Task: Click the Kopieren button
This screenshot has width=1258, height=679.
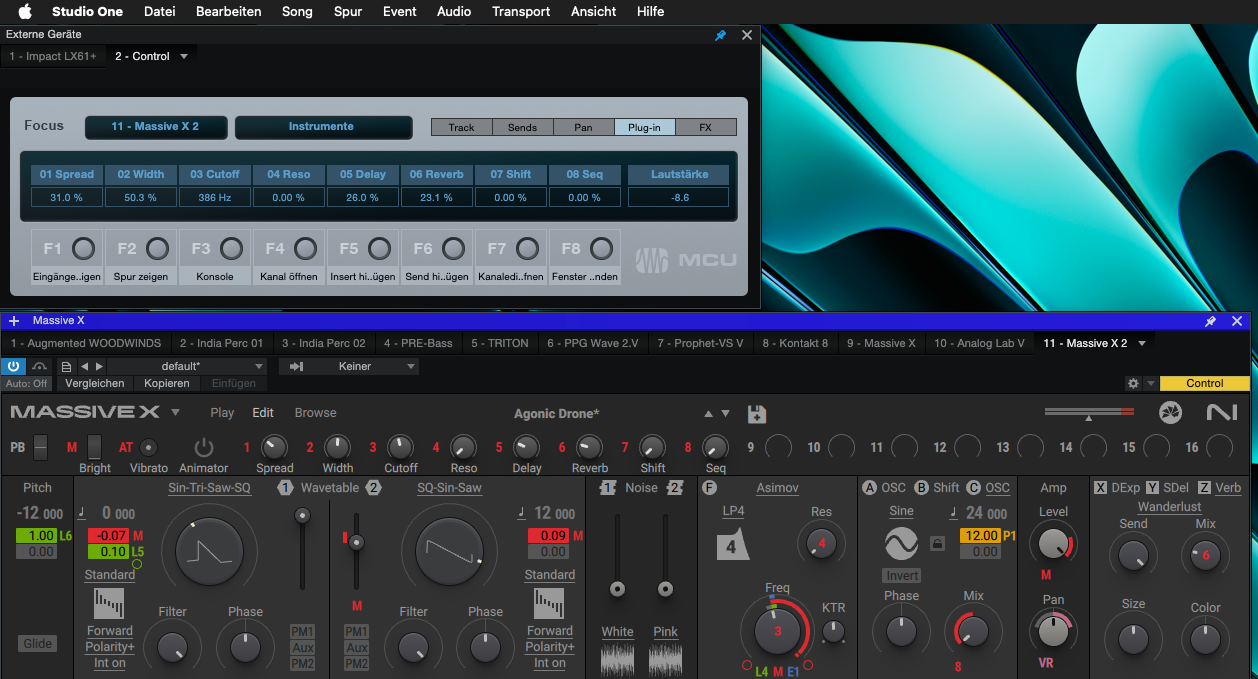Action: point(167,383)
